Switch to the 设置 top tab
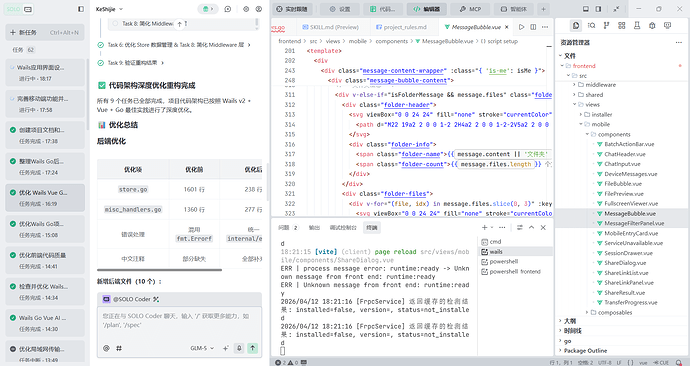The width and height of the screenshot is (690, 366). (x=340, y=9)
